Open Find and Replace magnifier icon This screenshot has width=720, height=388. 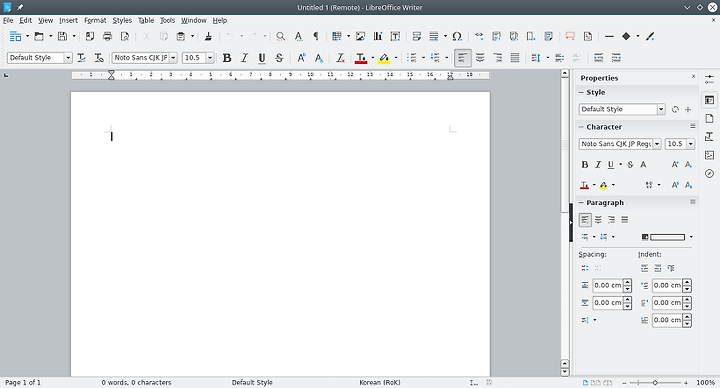point(280,36)
